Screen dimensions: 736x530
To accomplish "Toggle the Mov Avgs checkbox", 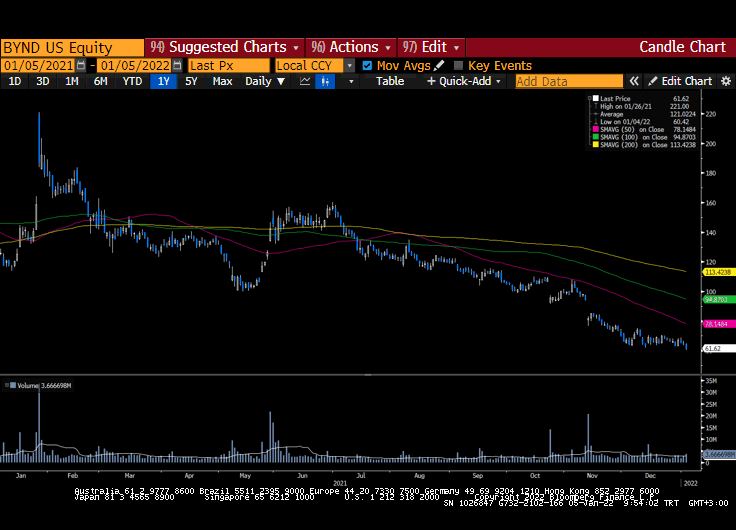I will 367,66.
